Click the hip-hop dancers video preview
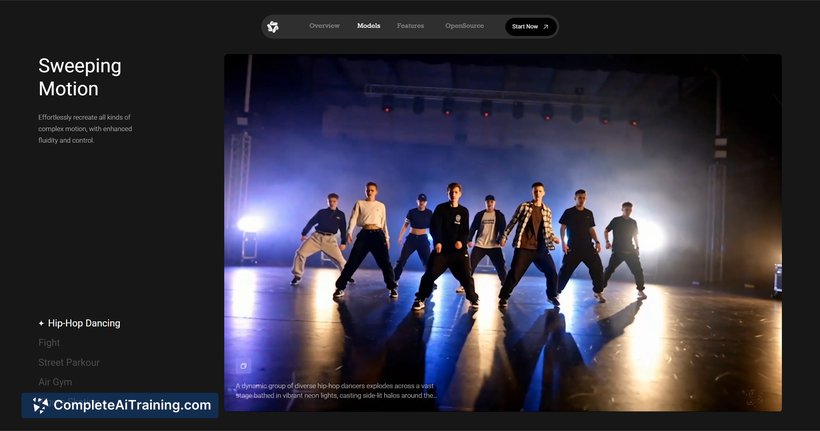The image size is (820, 431). (503, 232)
